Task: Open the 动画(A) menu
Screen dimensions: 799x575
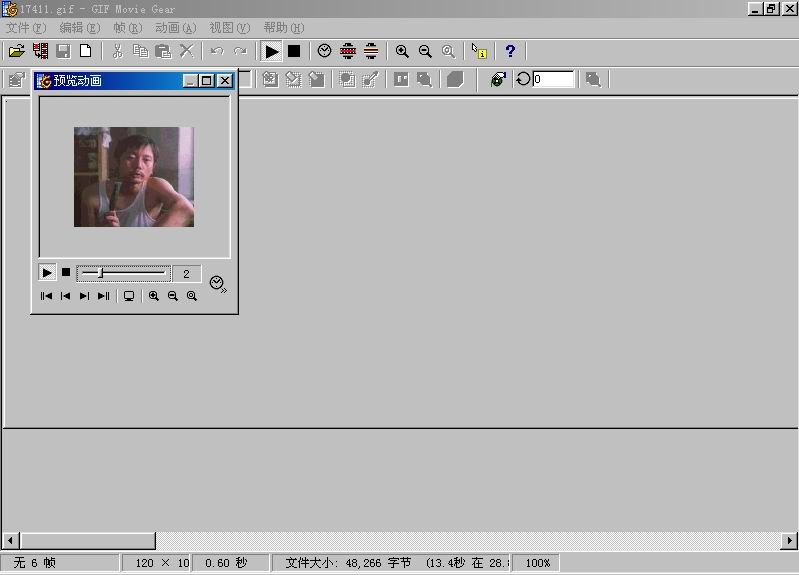Action: click(x=175, y=28)
